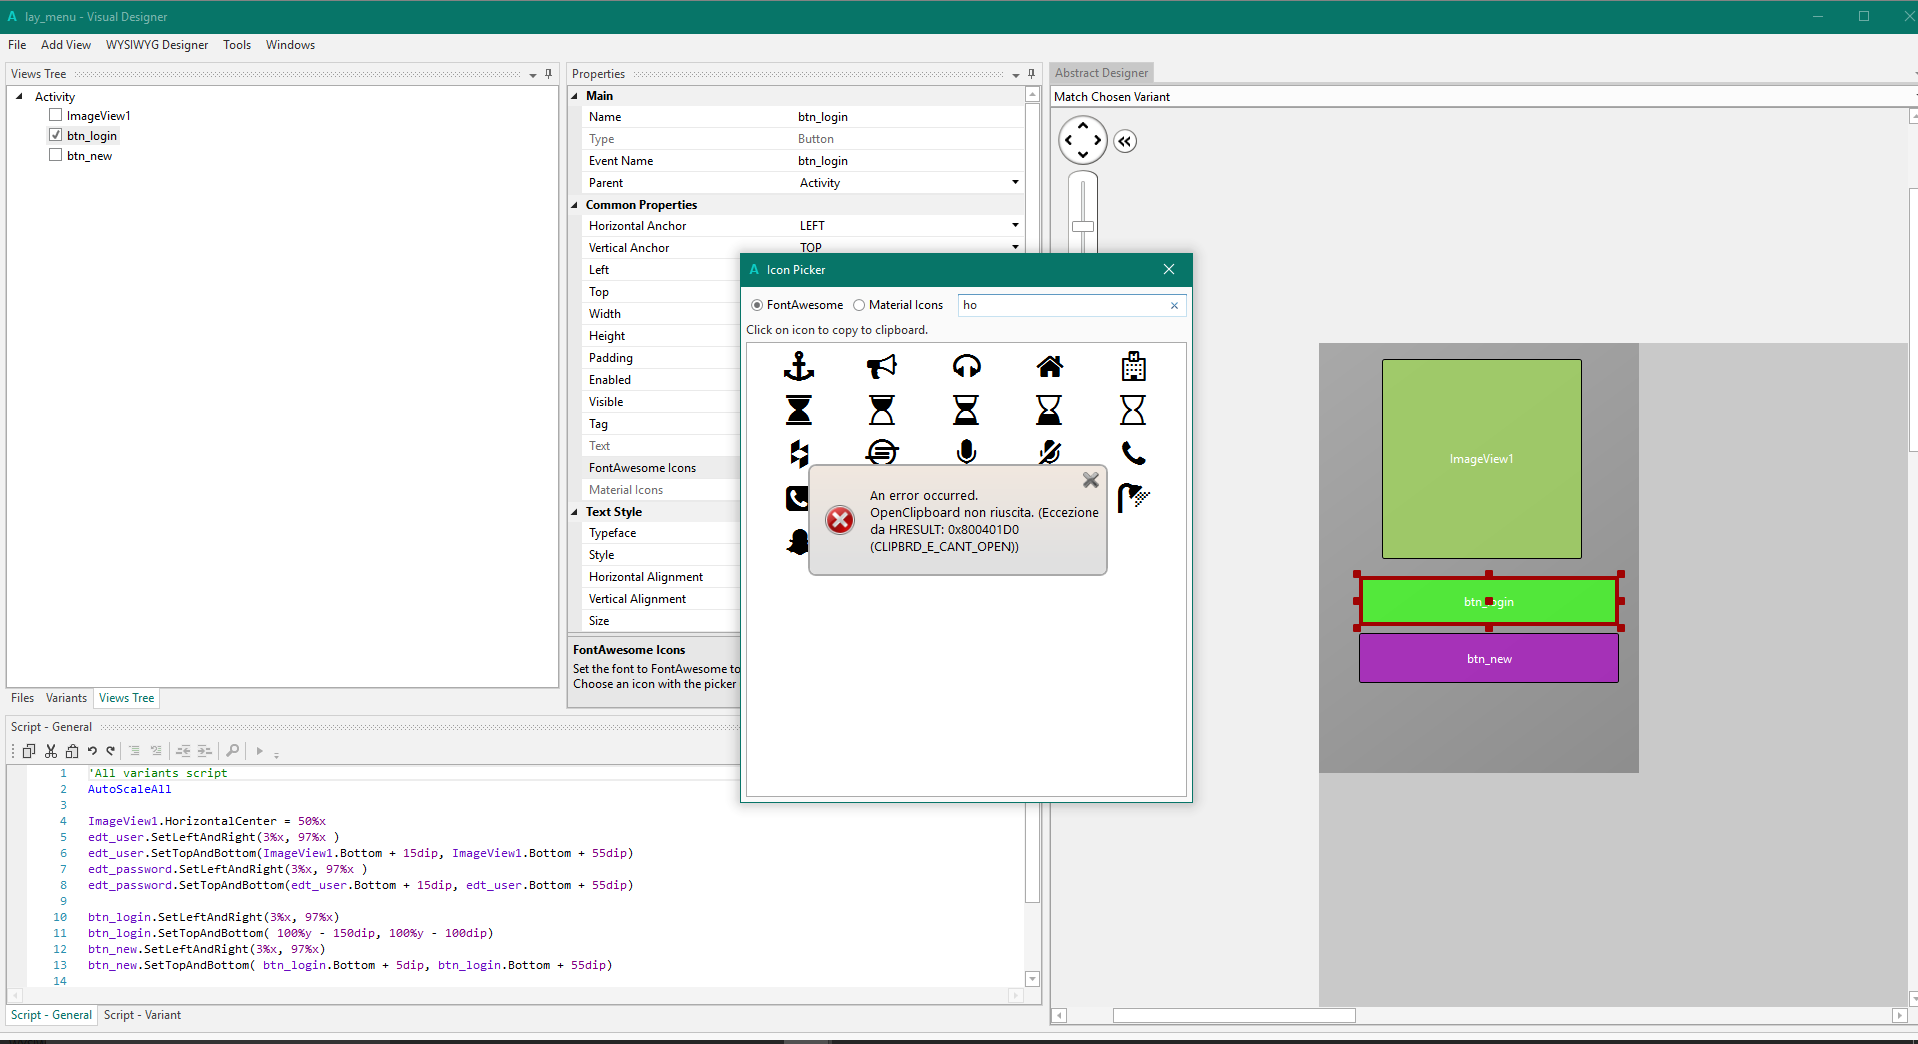Screen dimensions: 1918x1044
Task: Uncheck the btn_login checkbox
Action: tap(56, 136)
